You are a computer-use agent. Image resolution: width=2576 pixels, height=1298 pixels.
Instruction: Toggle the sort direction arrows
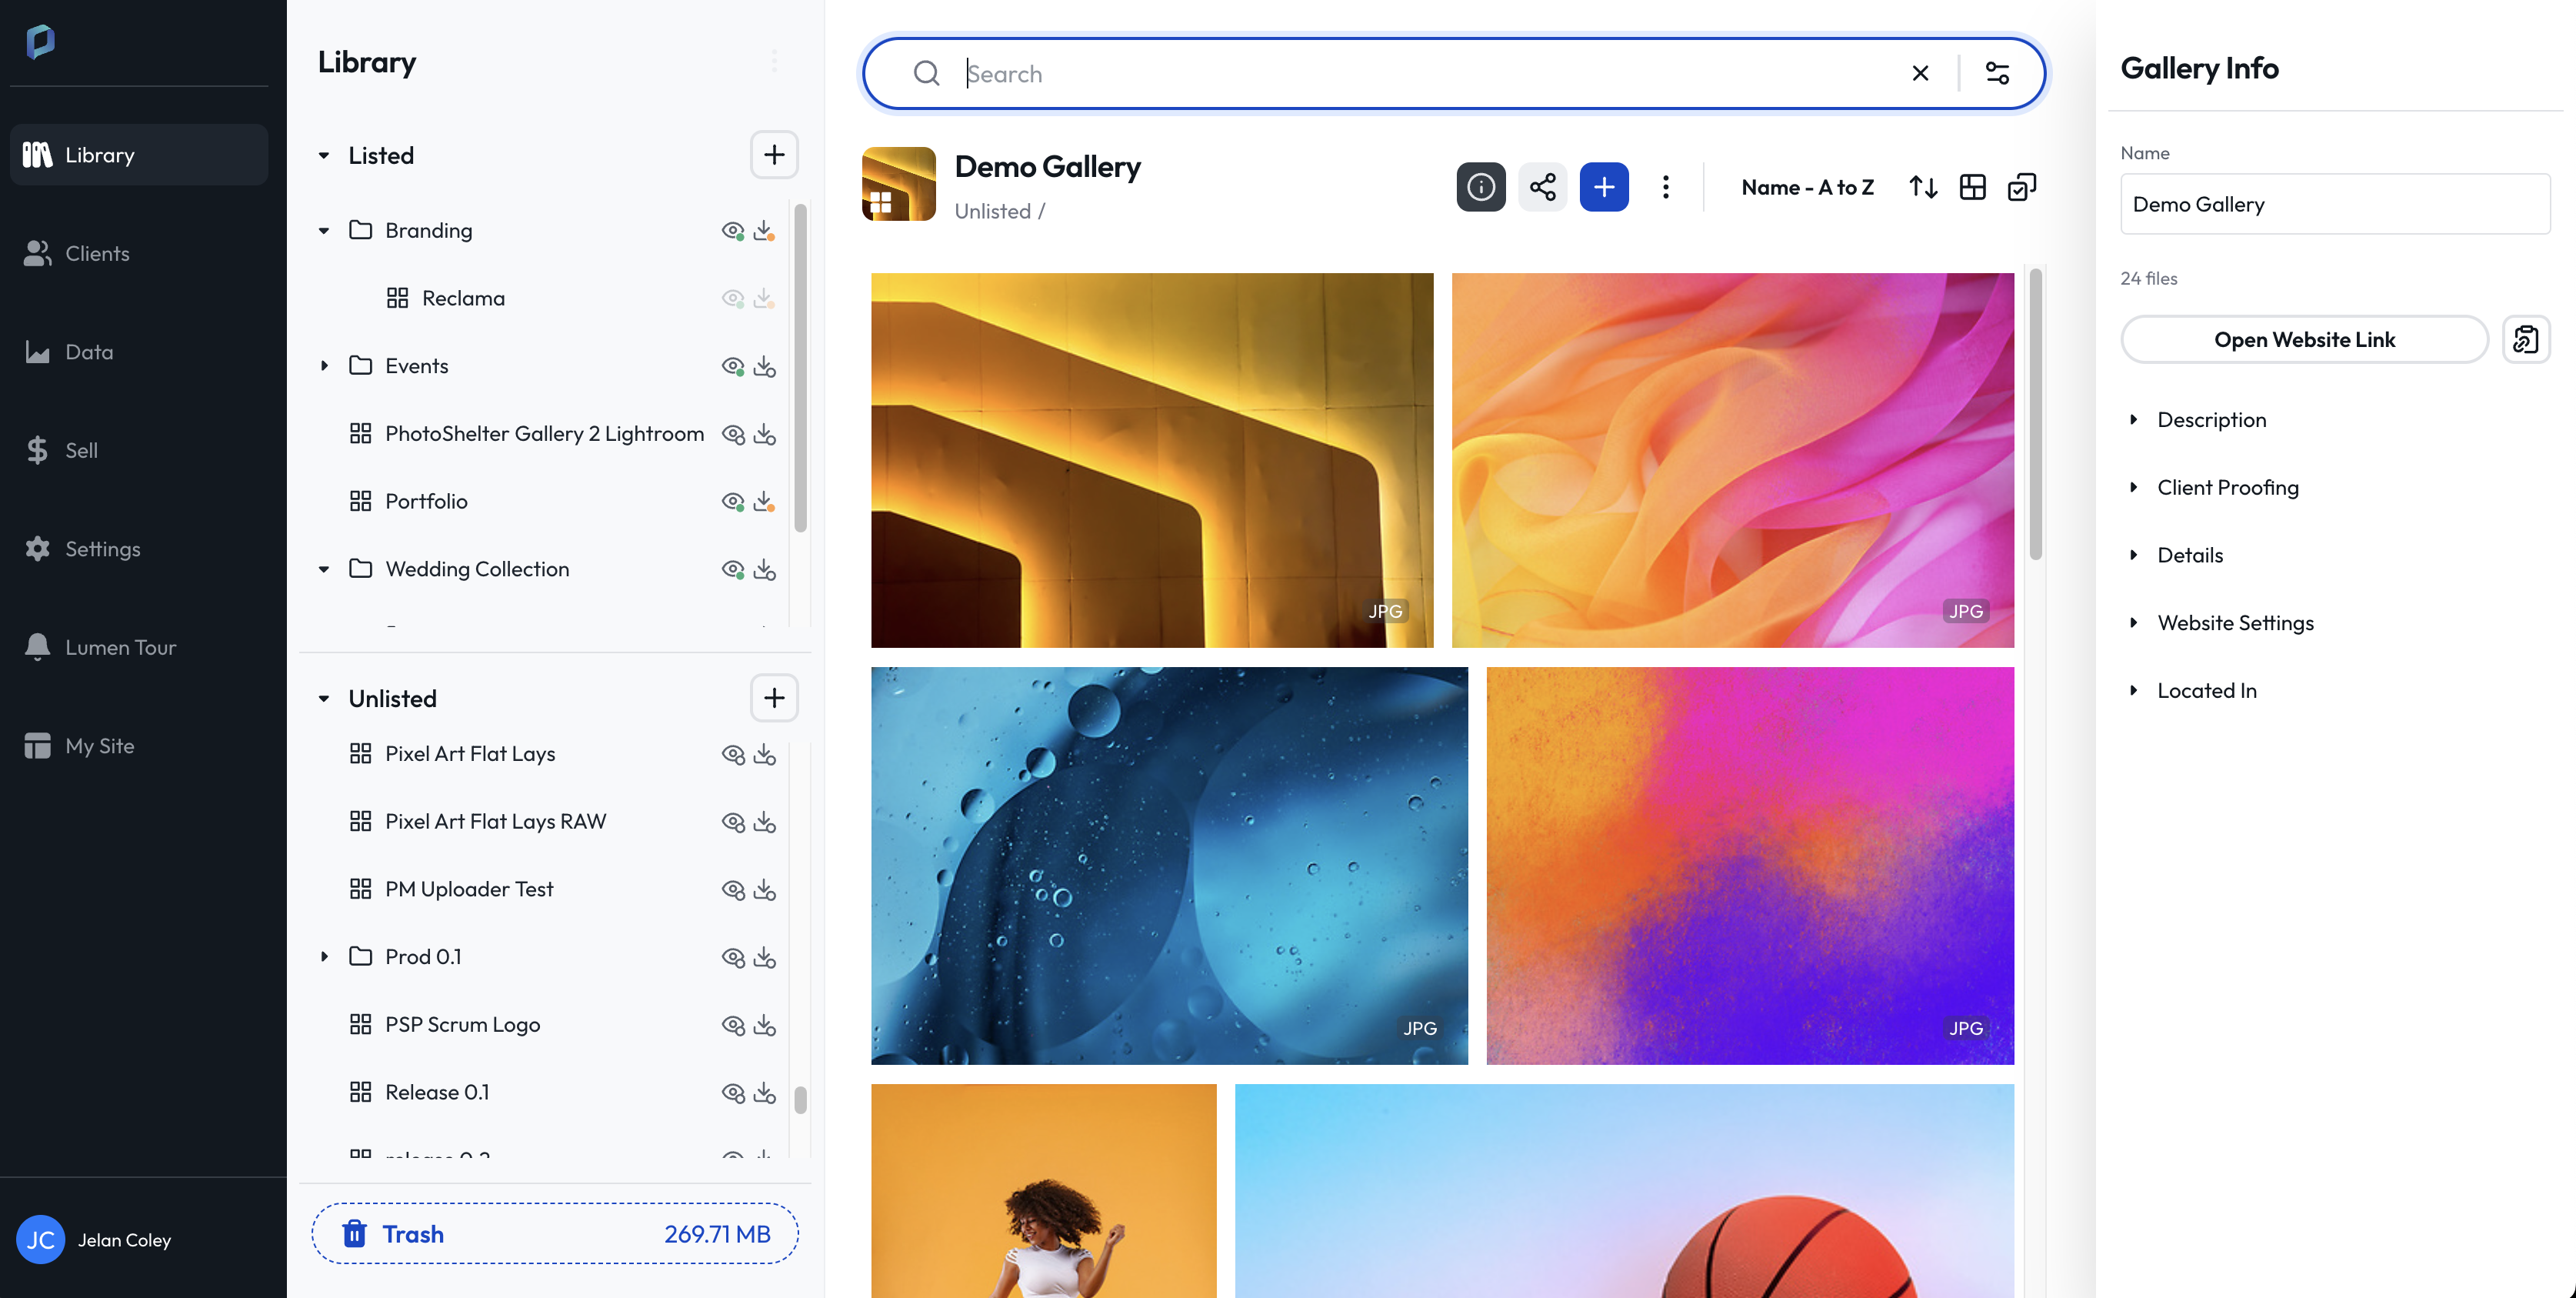pyautogui.click(x=1923, y=187)
